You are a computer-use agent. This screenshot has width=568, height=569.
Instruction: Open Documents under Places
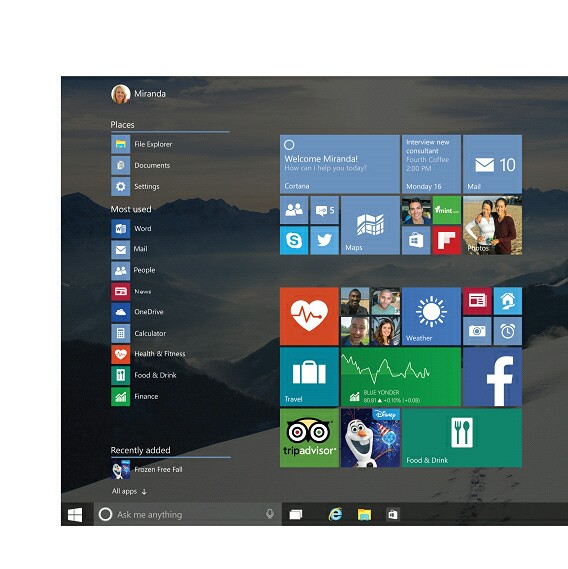[140, 165]
